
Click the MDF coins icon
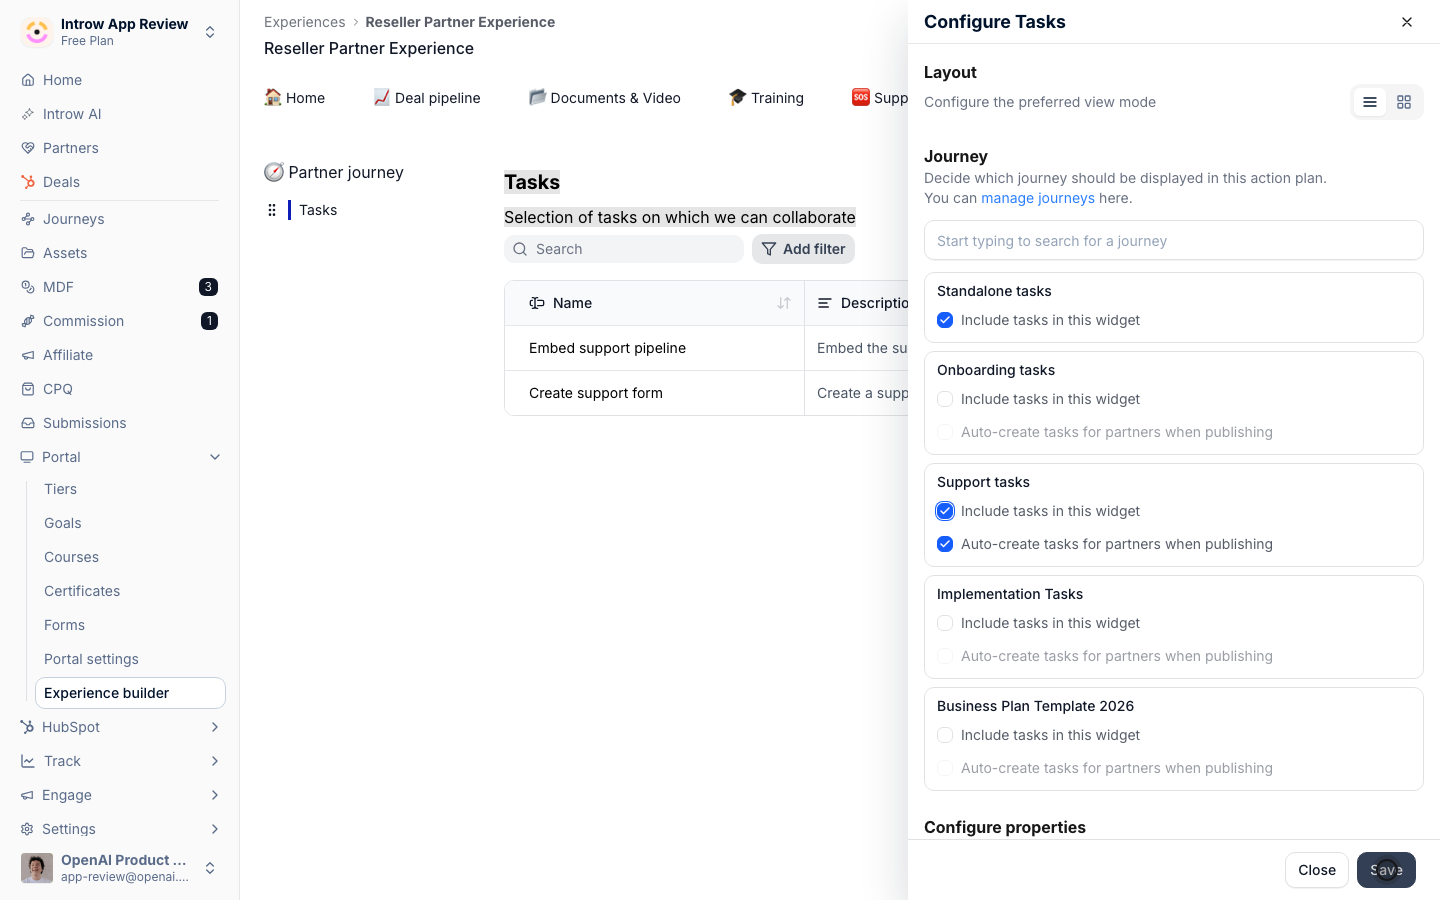pos(28,287)
